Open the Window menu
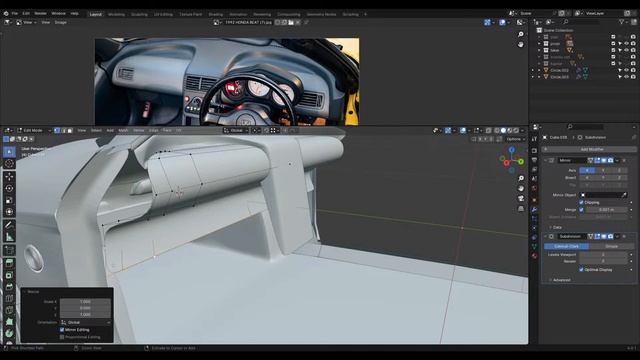640x360 pixels. coord(58,13)
